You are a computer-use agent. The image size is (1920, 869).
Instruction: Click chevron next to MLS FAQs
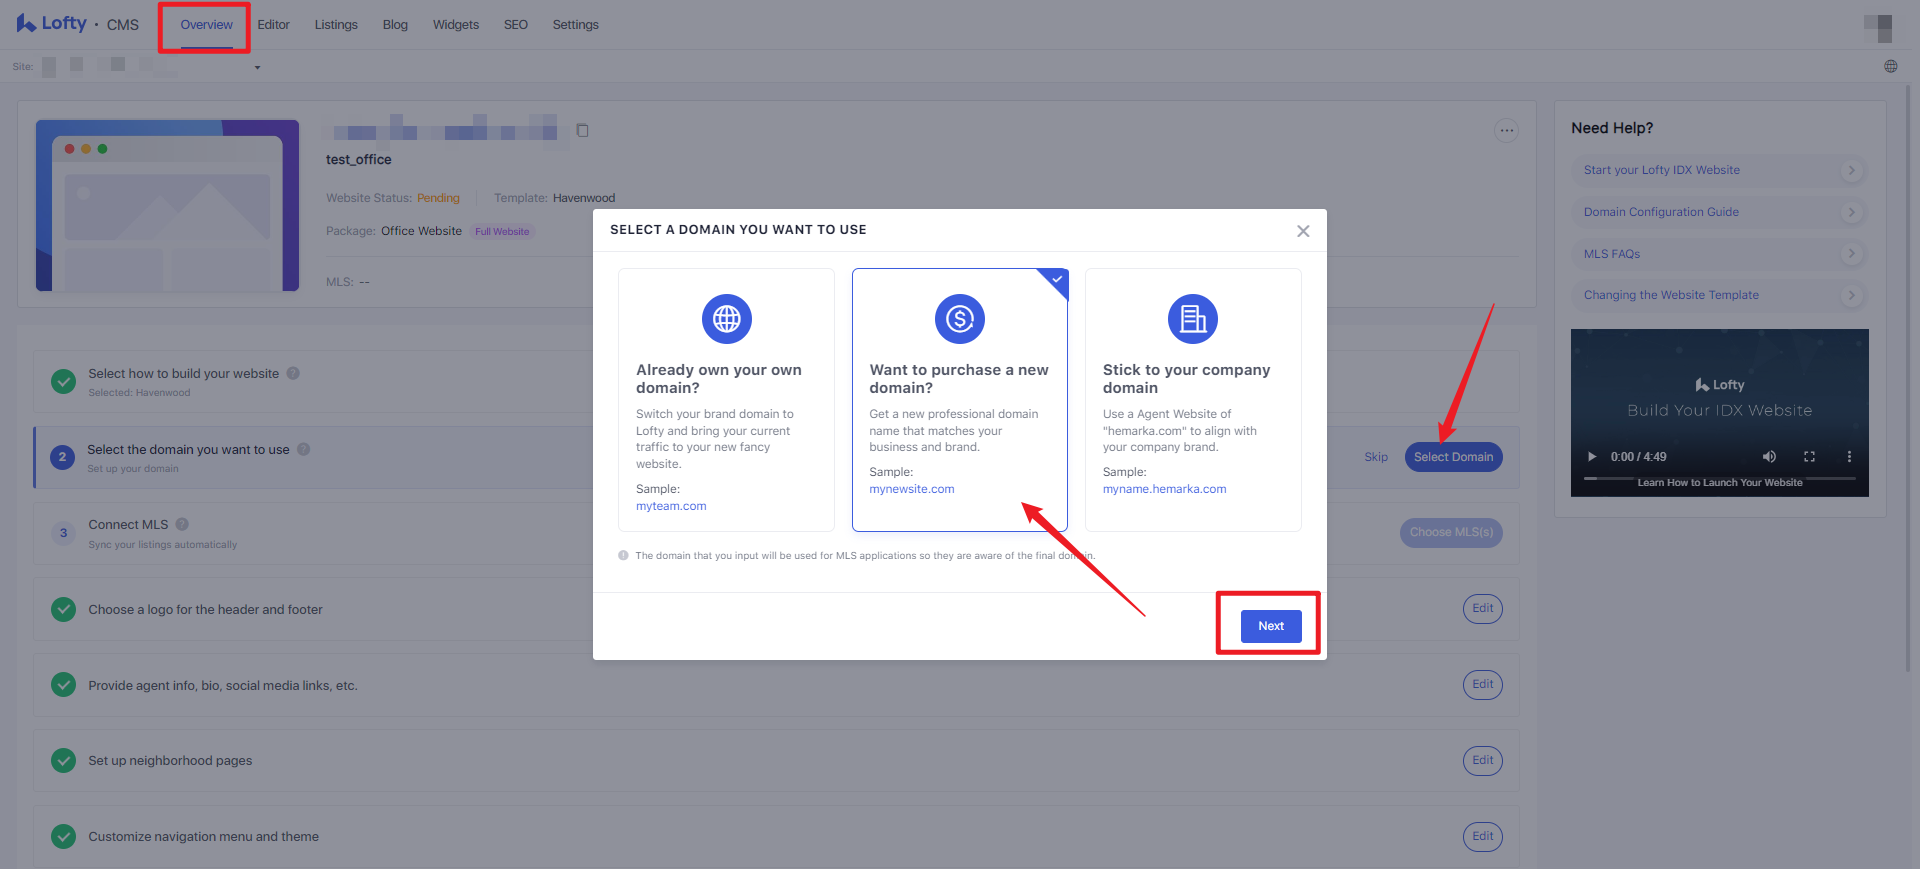1851,254
